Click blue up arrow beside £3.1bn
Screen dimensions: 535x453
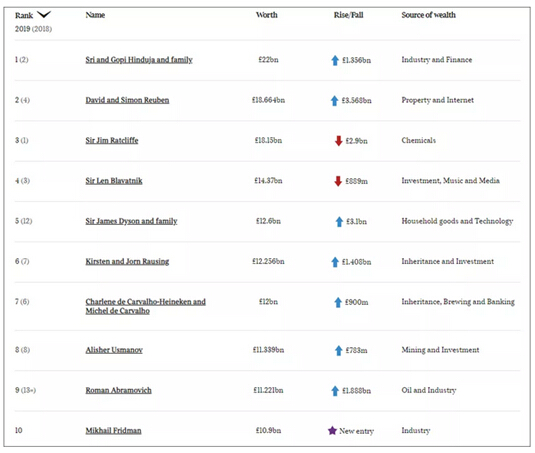coord(339,222)
